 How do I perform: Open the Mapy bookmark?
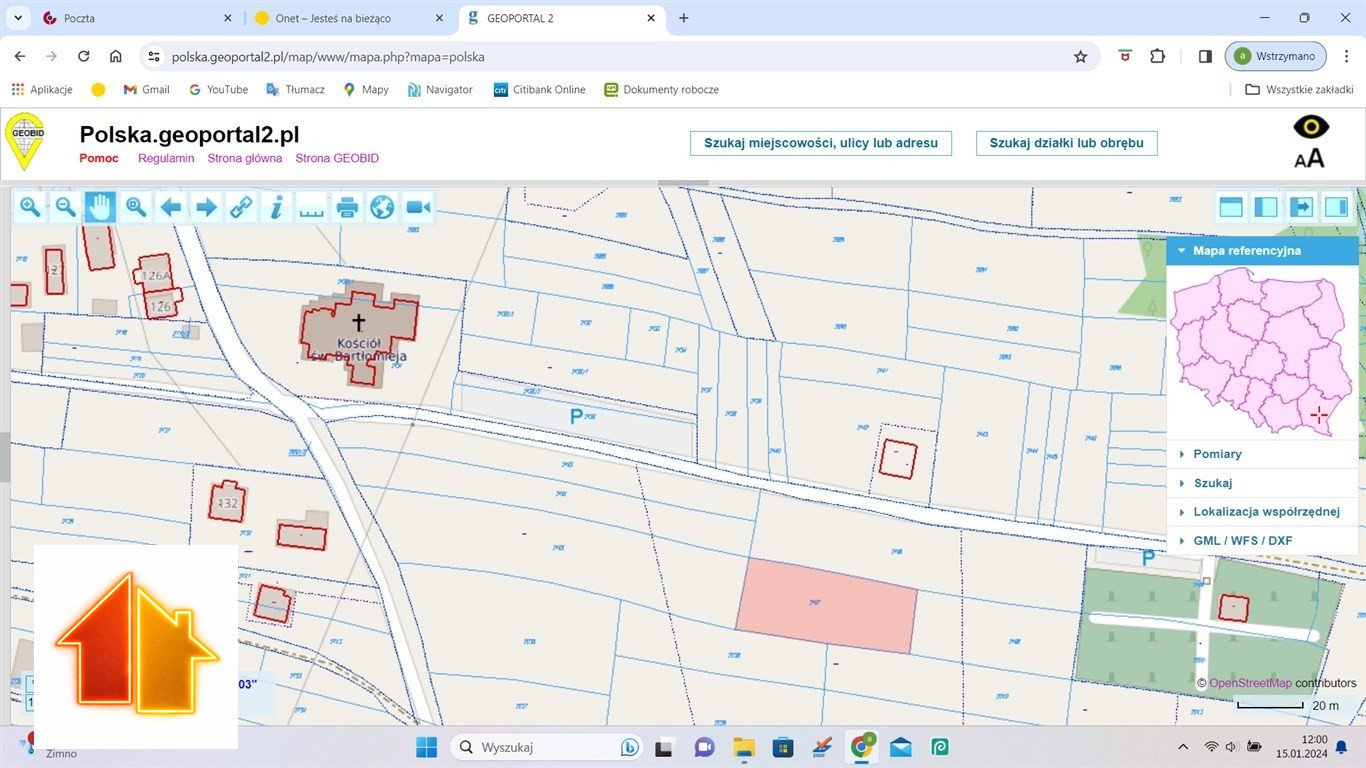[366, 89]
